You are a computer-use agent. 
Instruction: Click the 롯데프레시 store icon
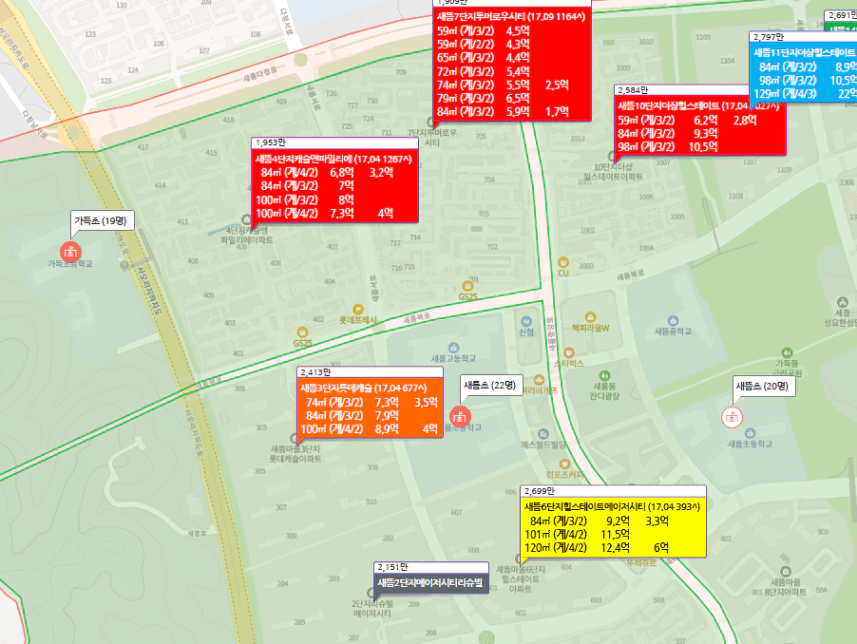coord(357,308)
